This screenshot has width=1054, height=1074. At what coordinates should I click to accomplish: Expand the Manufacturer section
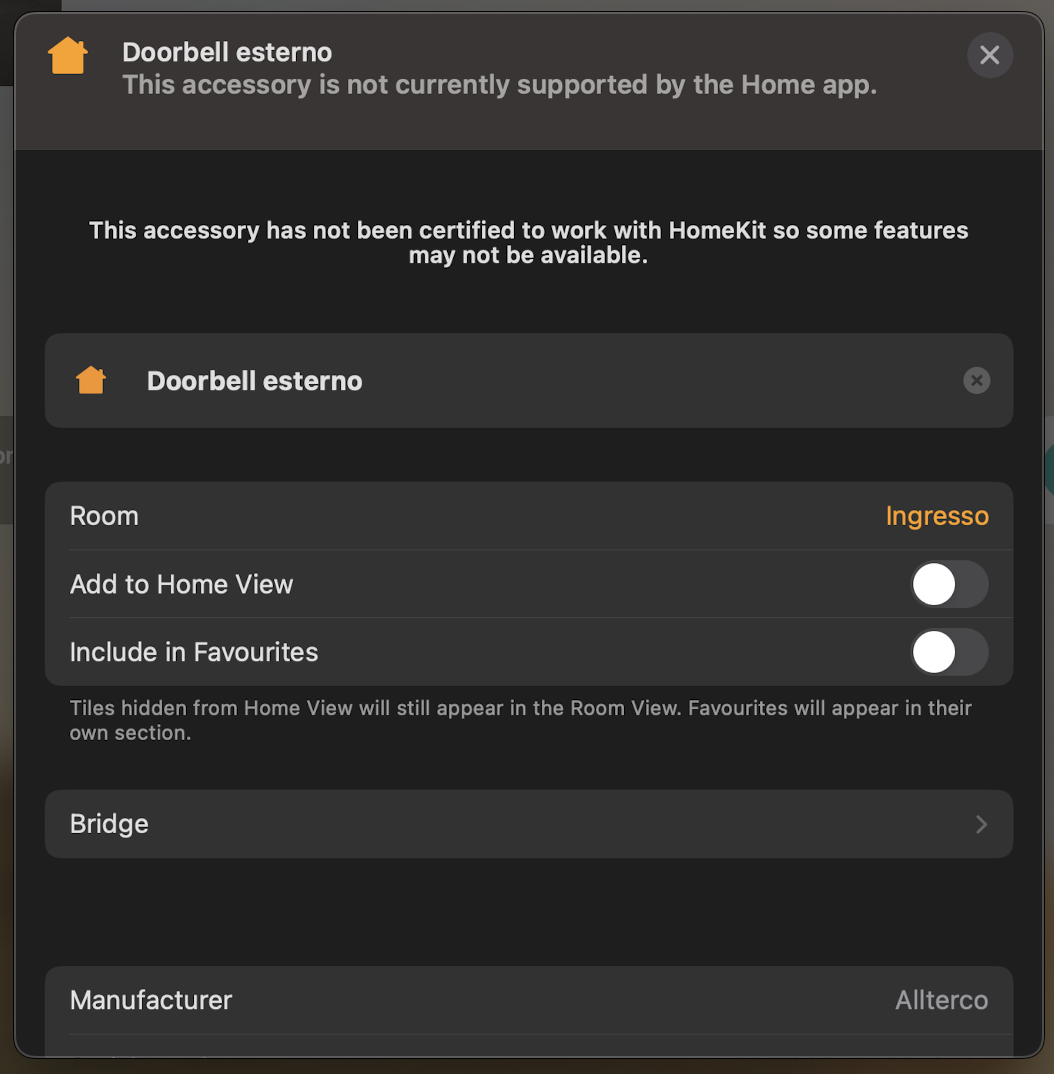tap(528, 1000)
